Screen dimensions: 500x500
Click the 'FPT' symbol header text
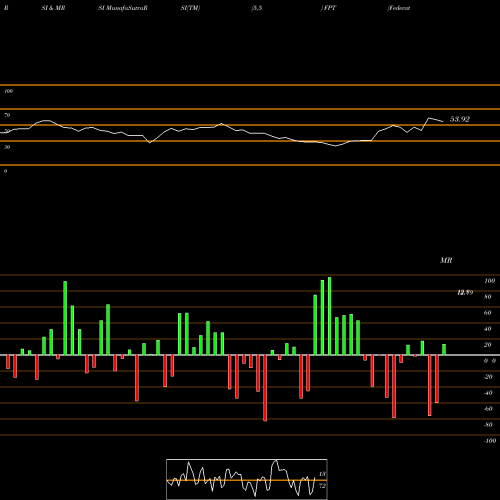329,8
